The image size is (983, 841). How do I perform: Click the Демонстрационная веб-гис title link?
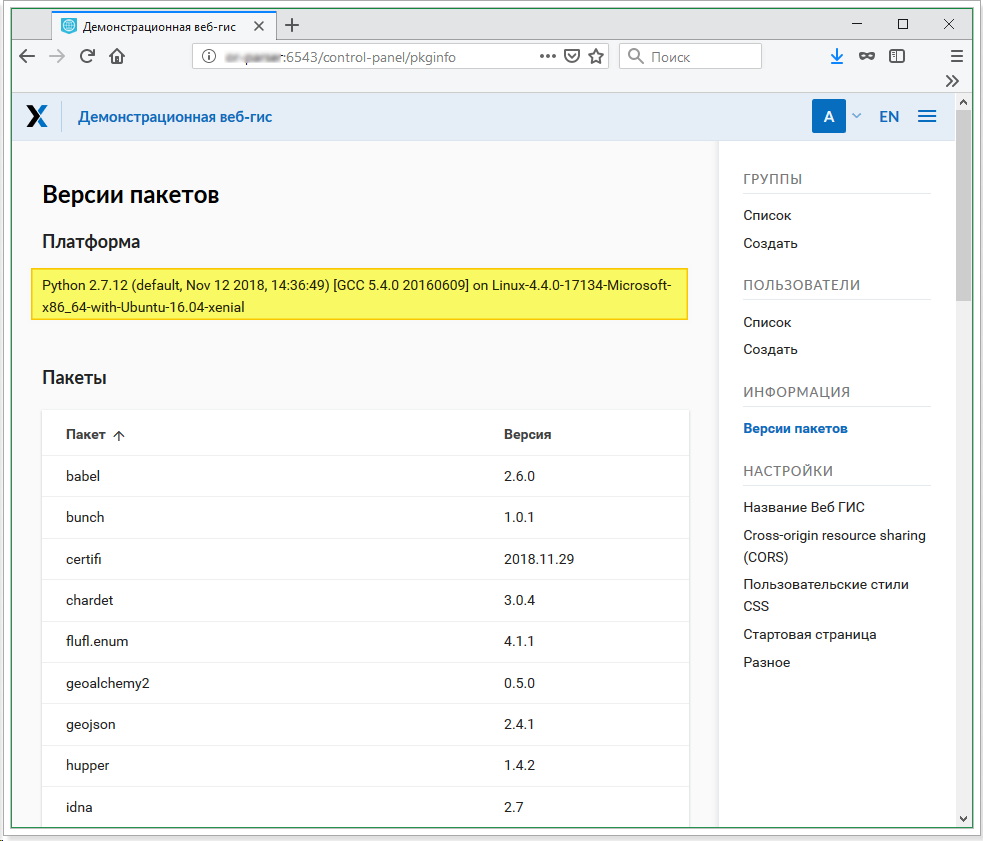click(175, 117)
